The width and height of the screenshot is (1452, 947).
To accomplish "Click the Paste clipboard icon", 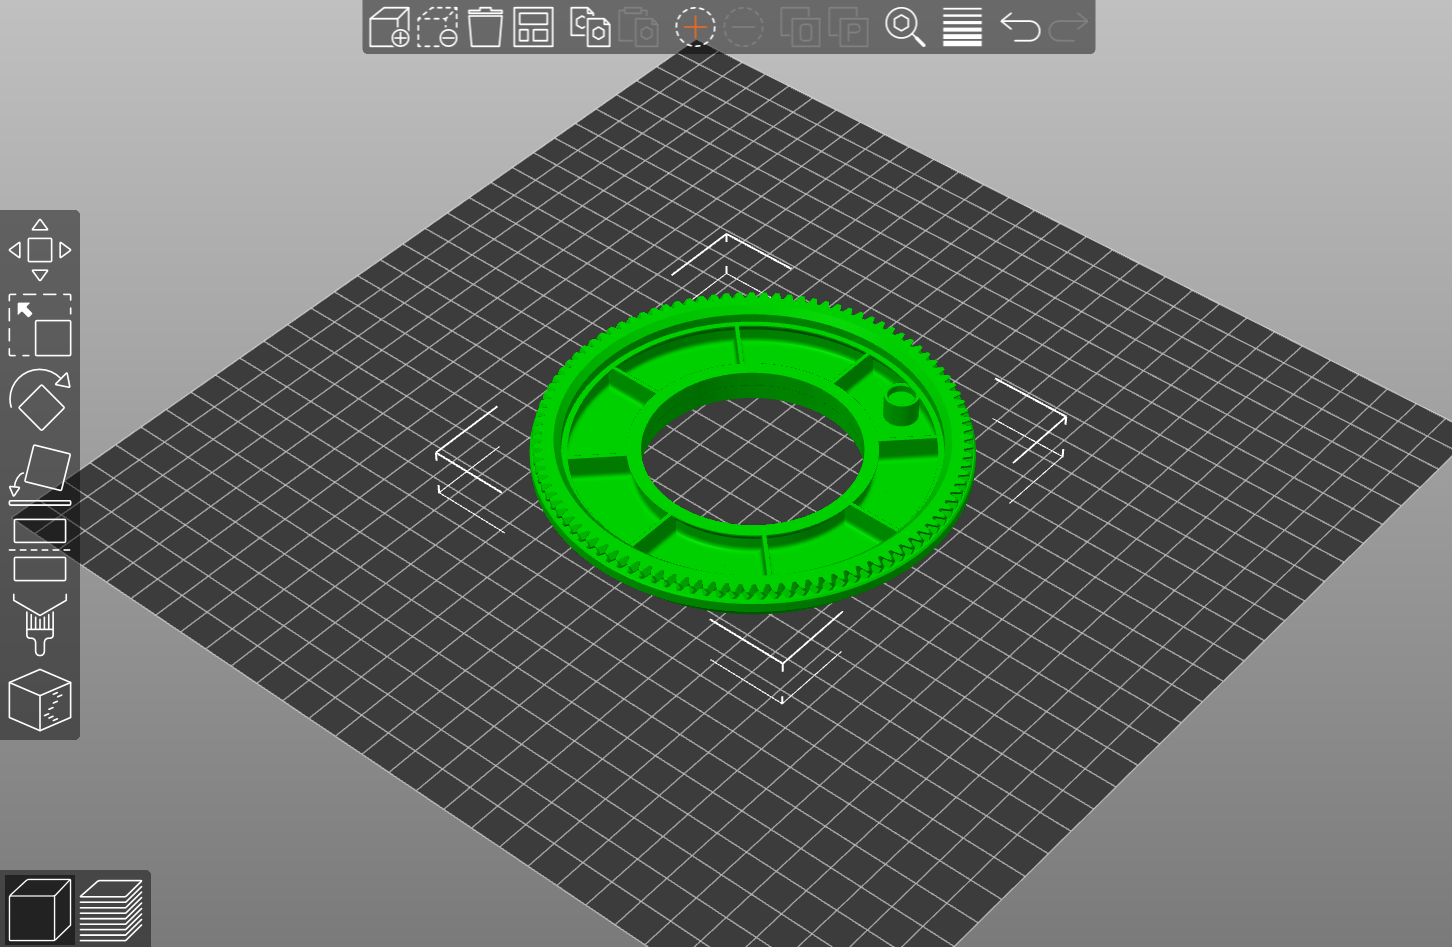I will point(638,27).
